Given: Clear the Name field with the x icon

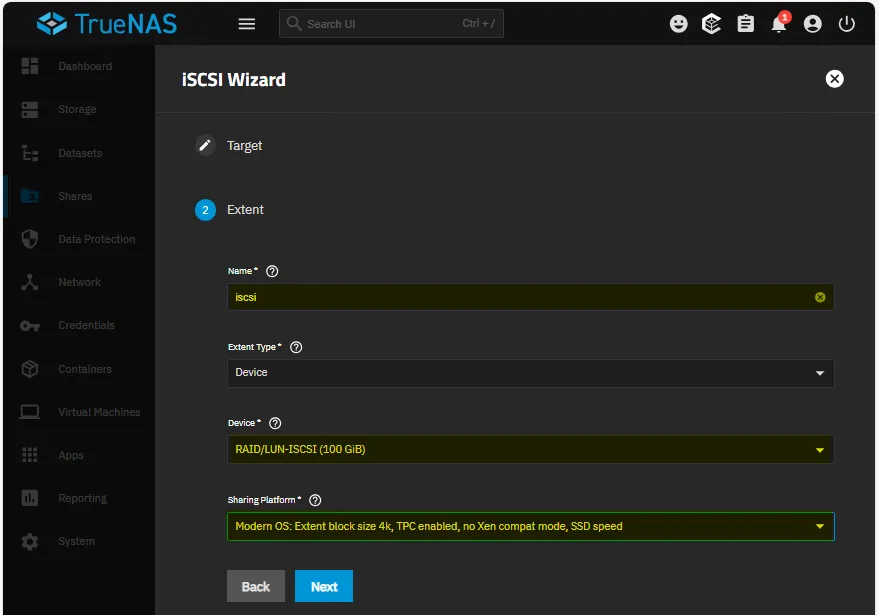Looking at the screenshot, I should [x=820, y=297].
